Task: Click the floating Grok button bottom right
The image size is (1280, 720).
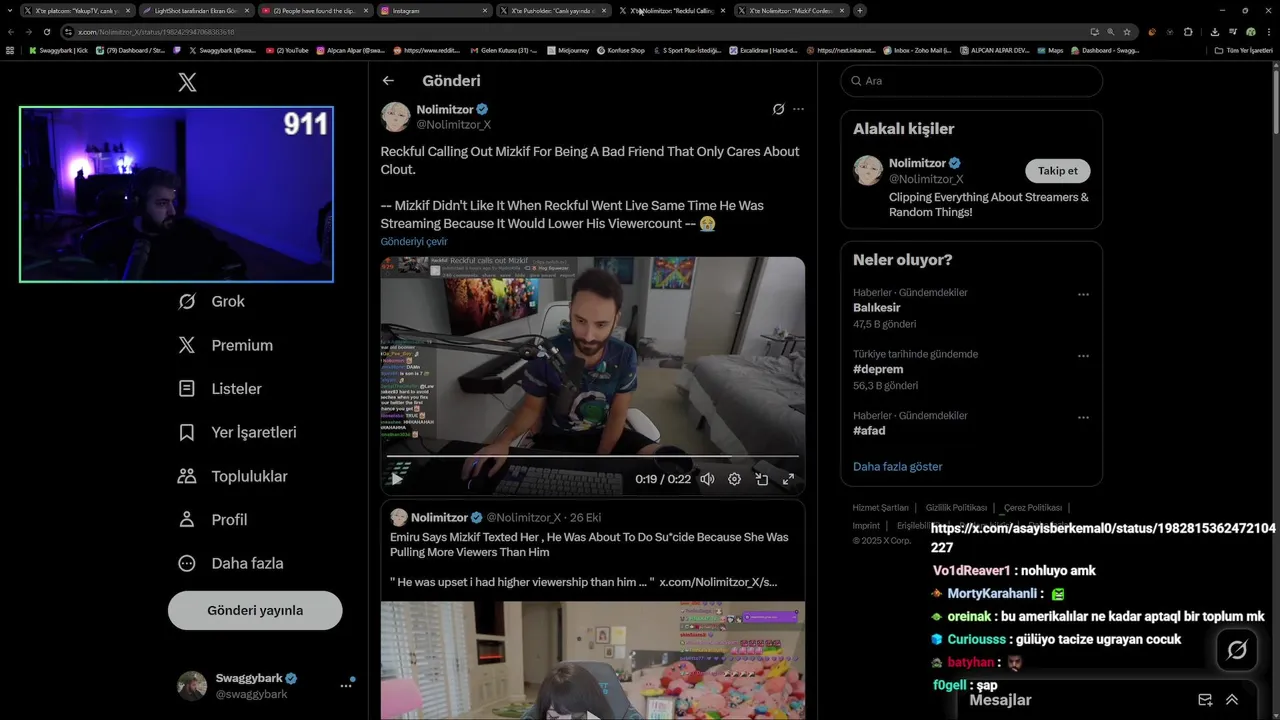Action: point(1237,650)
